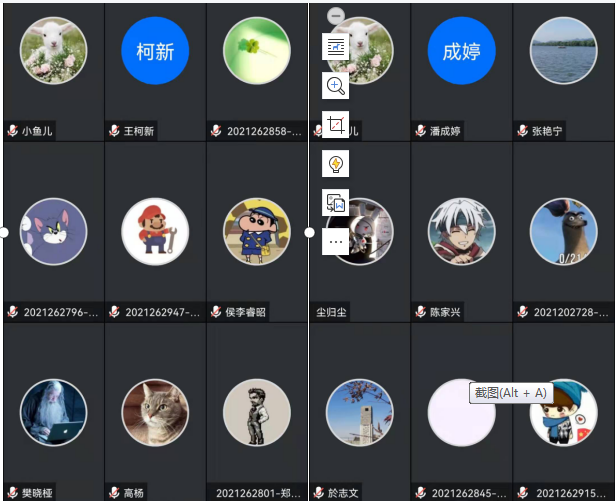The width and height of the screenshot is (616, 502).
Task: Click 张艳宁's muted microphone icon
Action: [522, 130]
